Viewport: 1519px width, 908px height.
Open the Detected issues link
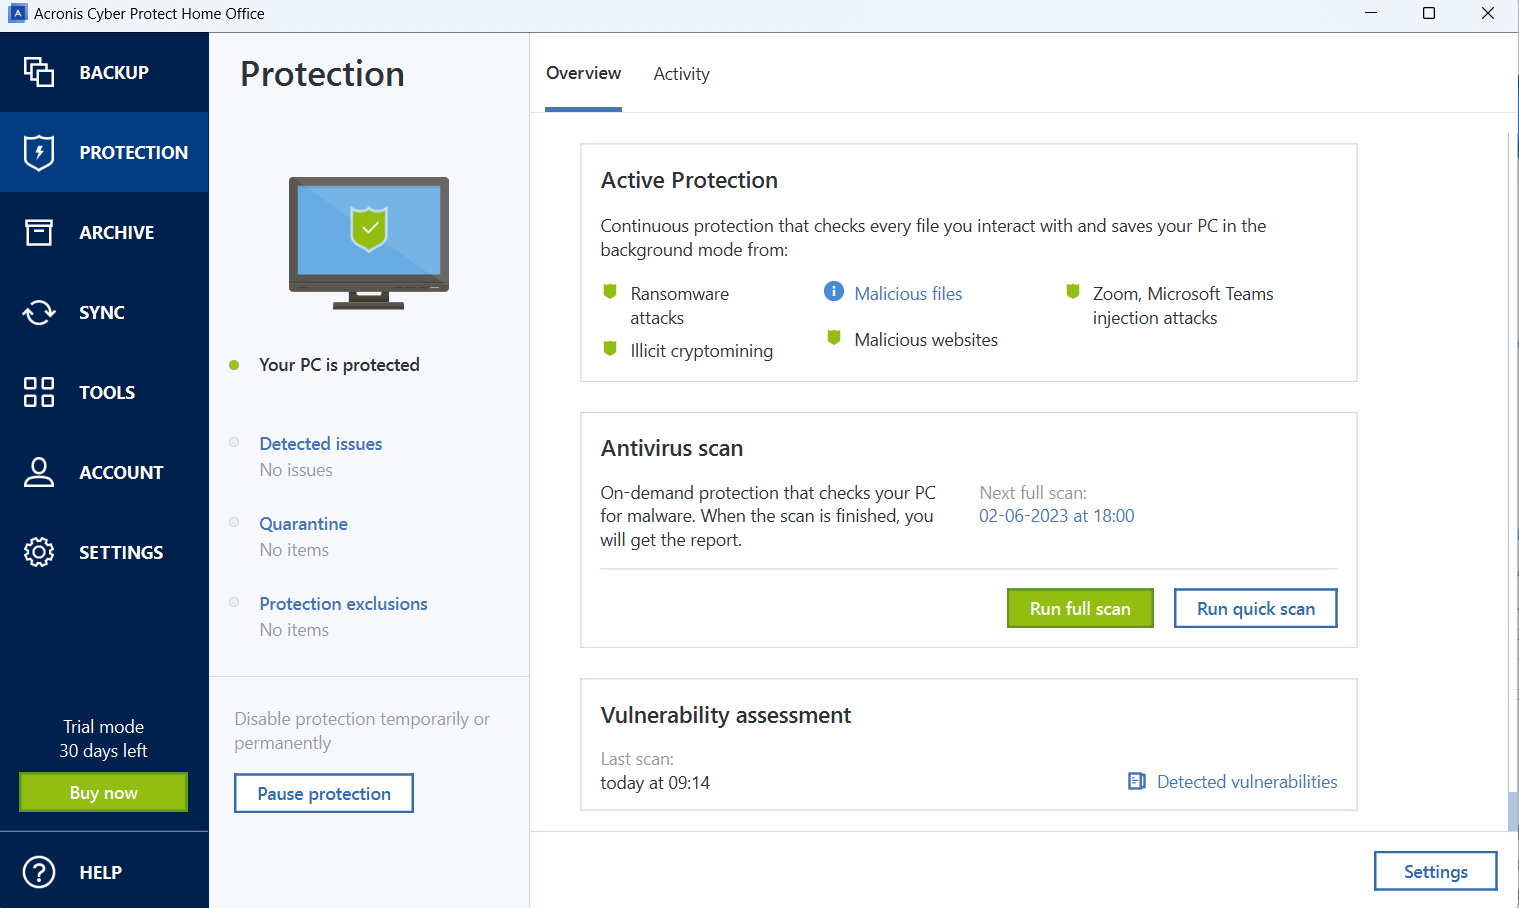[321, 443]
